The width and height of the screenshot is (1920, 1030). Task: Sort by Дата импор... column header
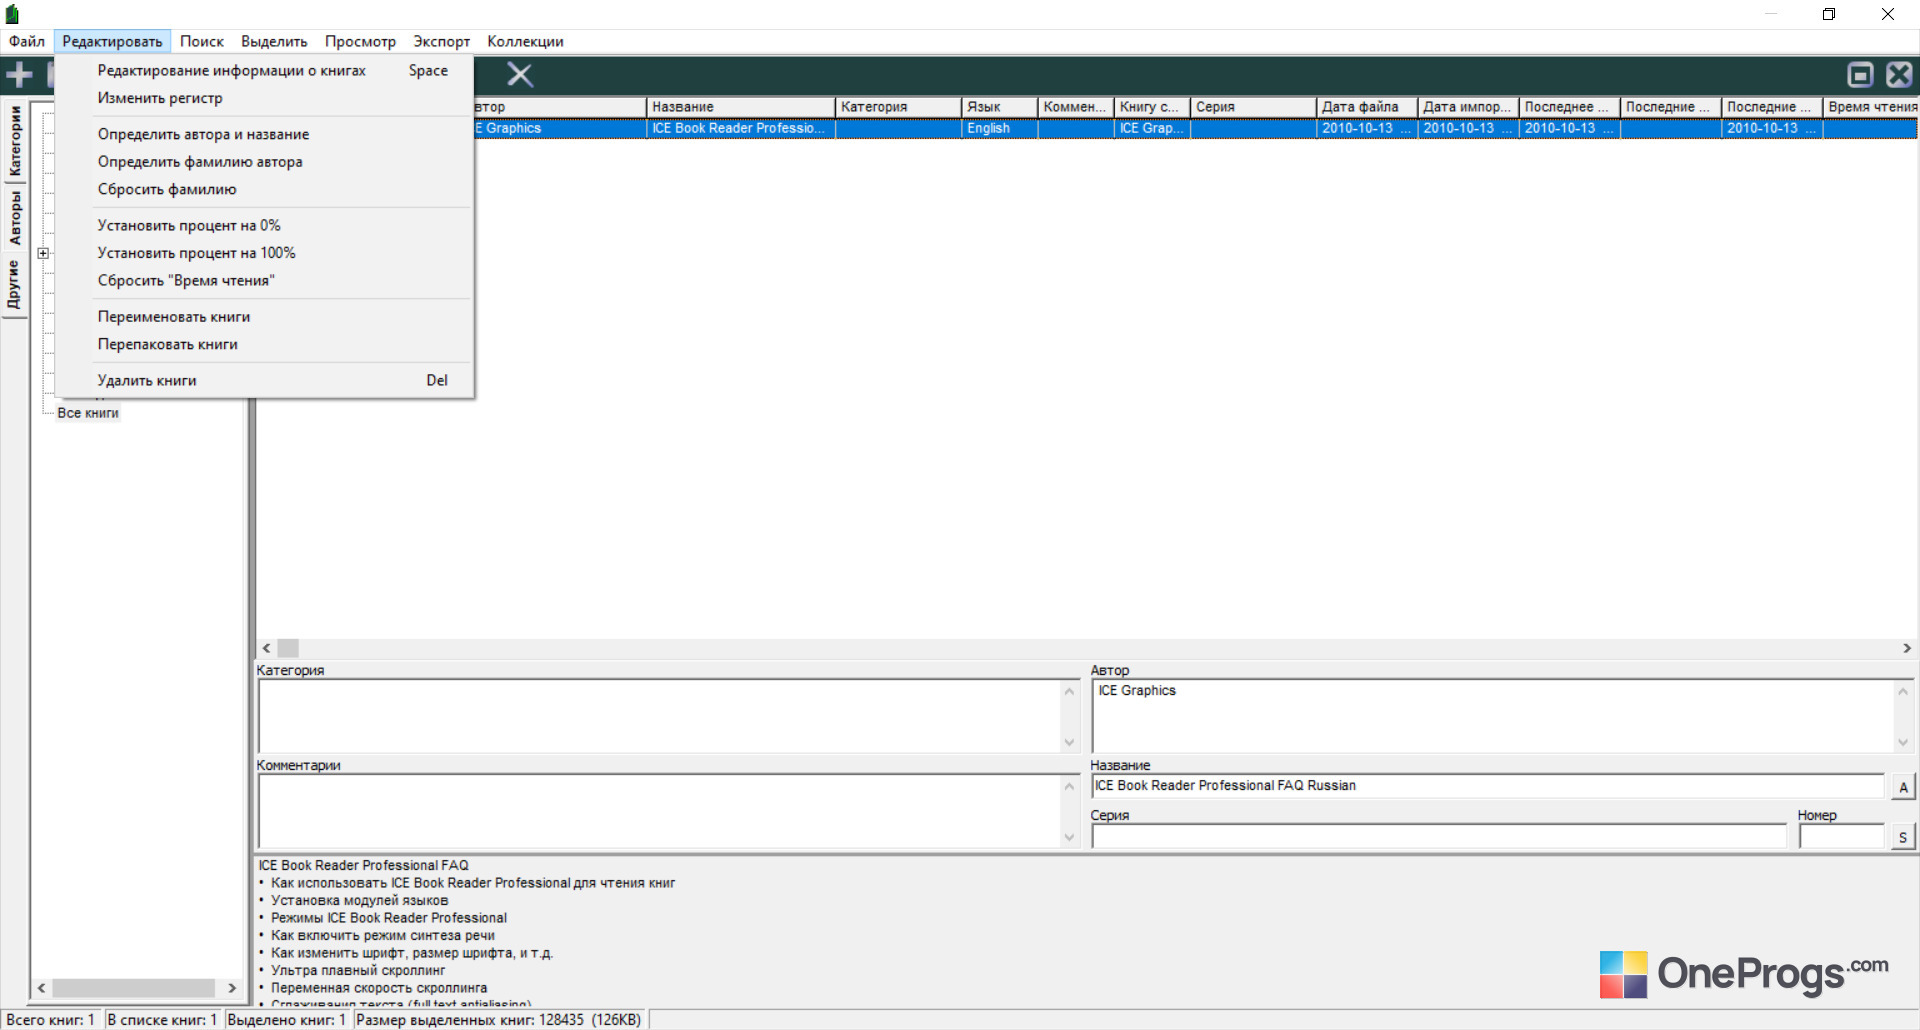pos(1468,107)
